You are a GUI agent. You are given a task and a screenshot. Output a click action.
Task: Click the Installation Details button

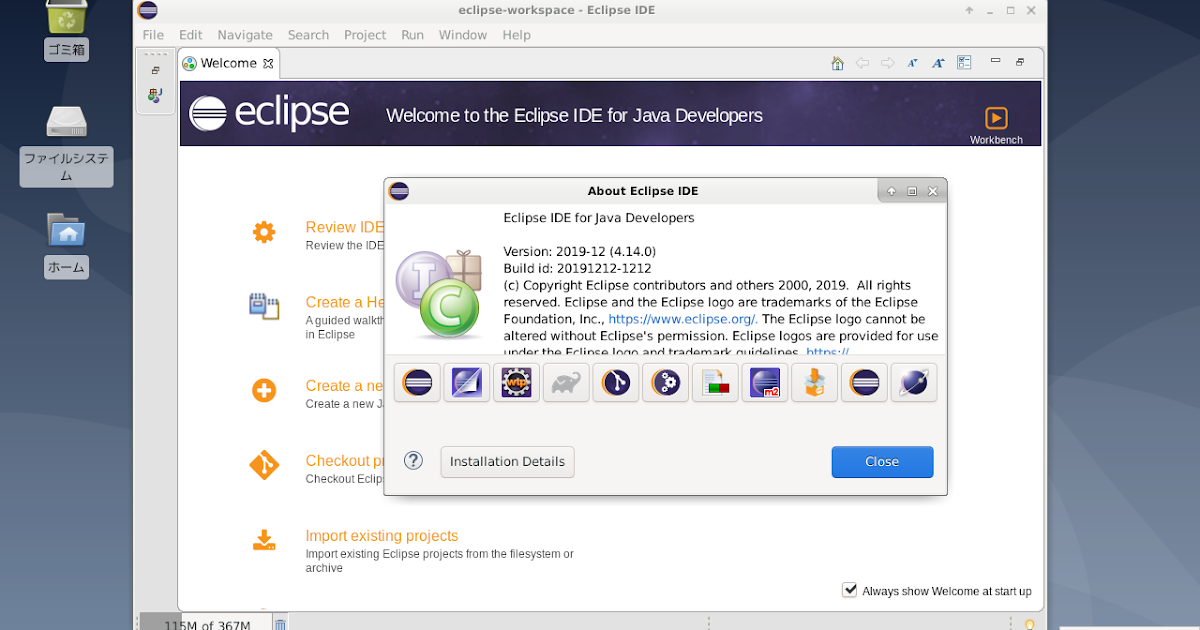(507, 461)
